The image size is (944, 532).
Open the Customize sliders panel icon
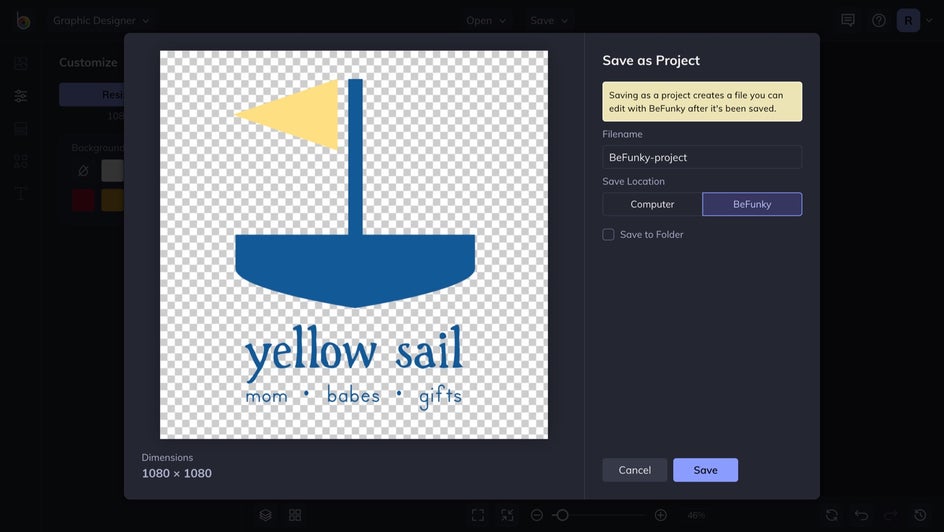[21, 96]
